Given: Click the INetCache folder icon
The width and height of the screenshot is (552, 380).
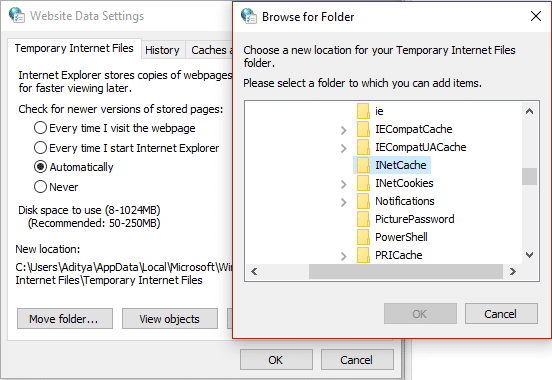Looking at the screenshot, I should point(363,165).
